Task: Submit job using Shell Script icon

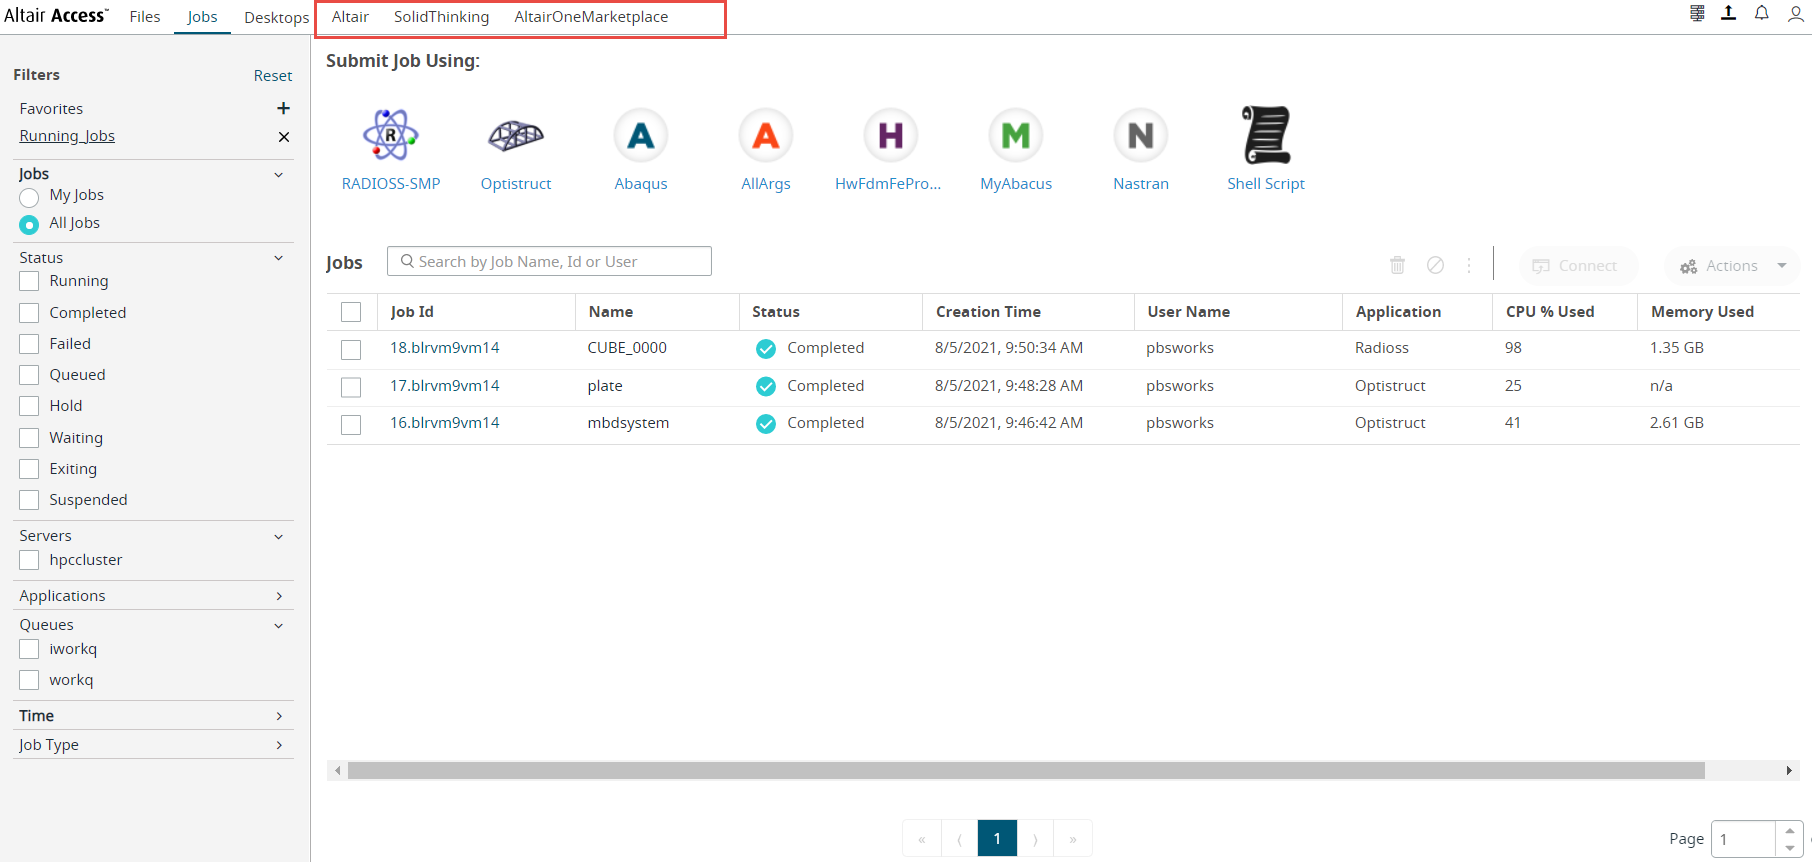Action: 1266,135
